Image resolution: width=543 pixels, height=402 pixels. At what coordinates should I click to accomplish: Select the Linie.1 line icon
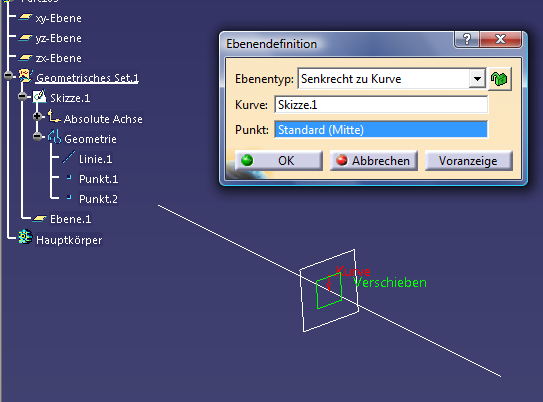click(x=69, y=158)
